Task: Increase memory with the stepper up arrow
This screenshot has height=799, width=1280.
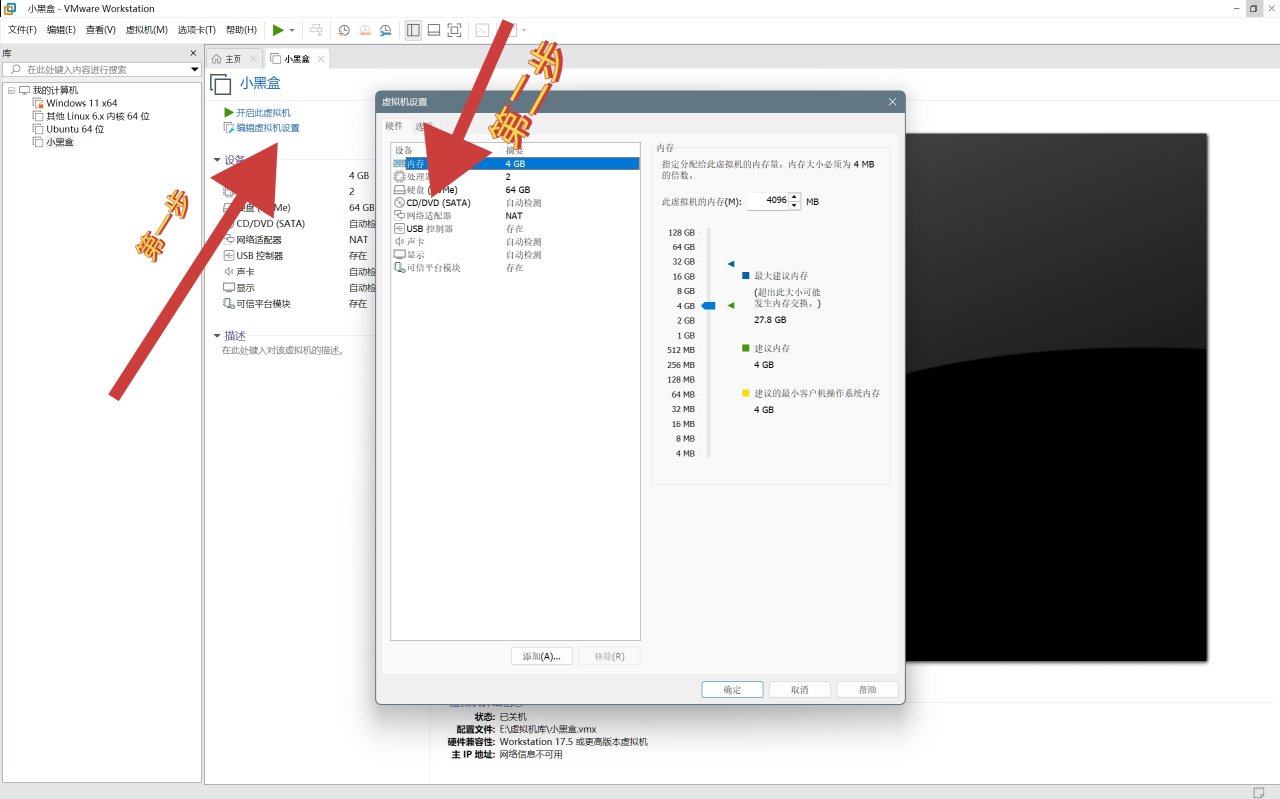Action: (x=795, y=196)
